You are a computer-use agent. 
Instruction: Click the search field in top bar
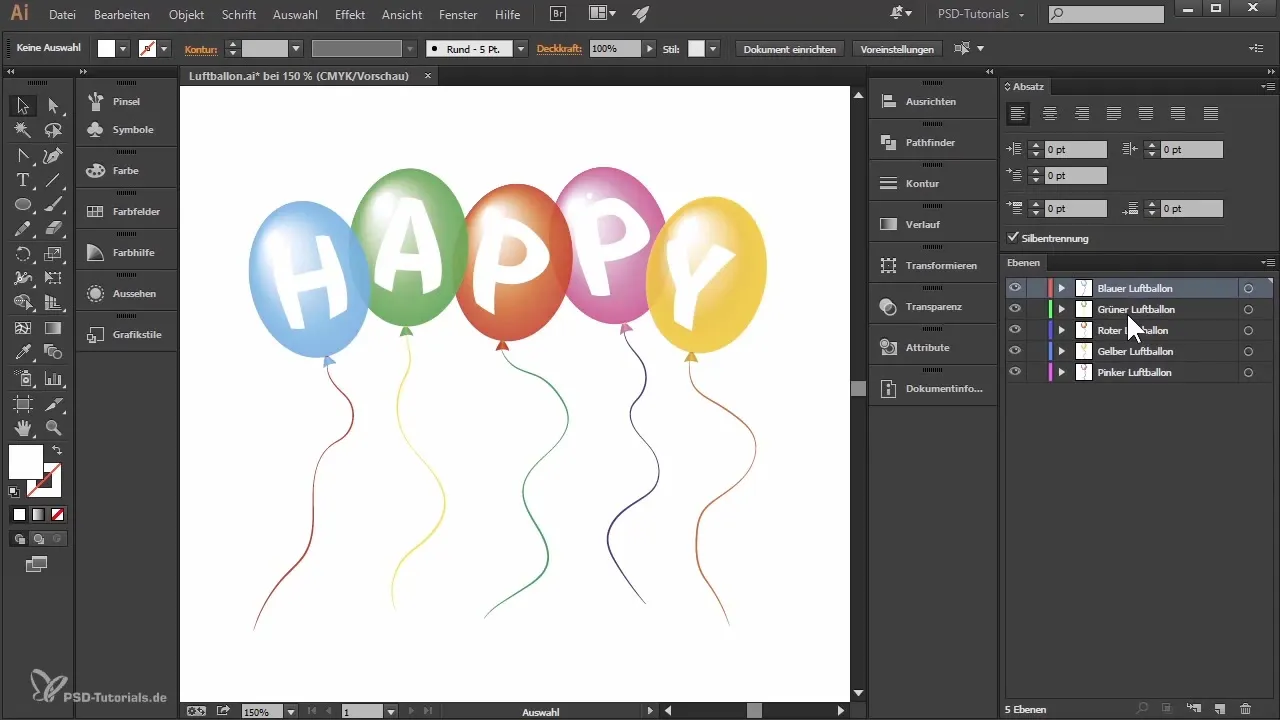(x=1107, y=14)
